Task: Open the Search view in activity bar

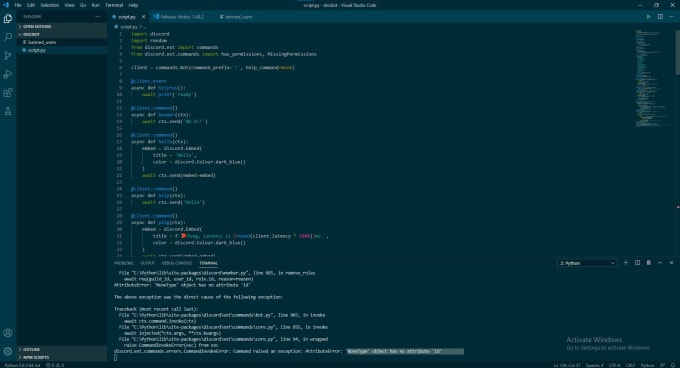Action: click(x=8, y=37)
